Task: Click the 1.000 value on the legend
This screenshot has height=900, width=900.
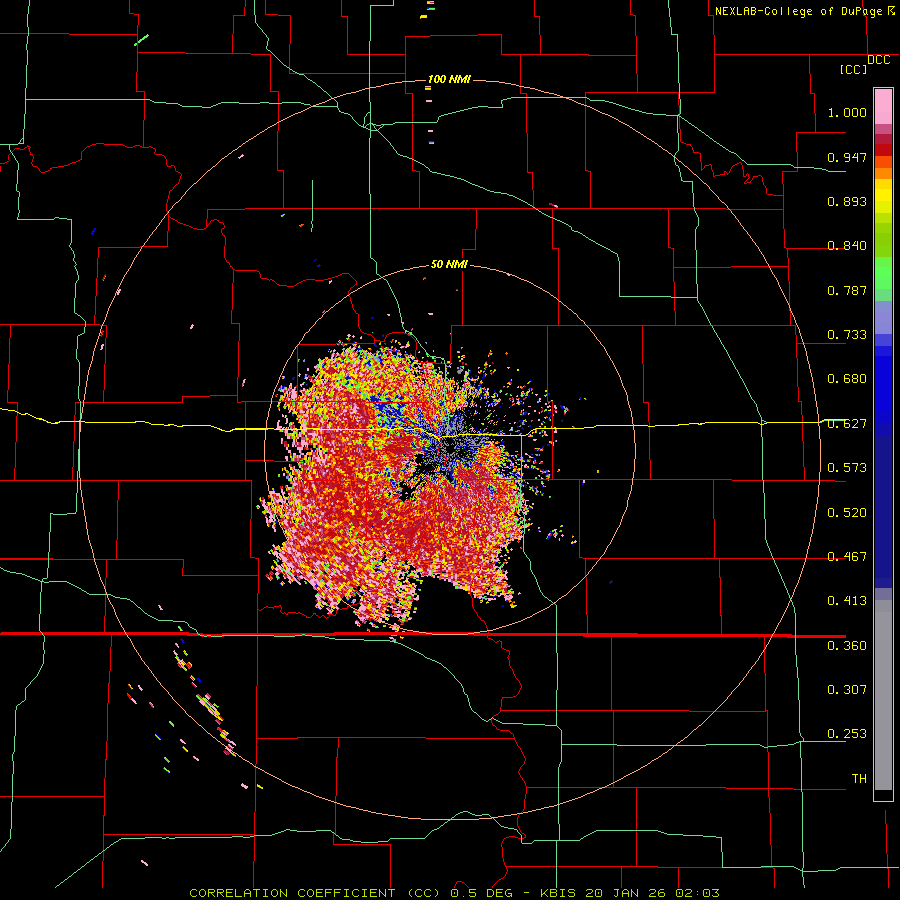Action: (847, 112)
